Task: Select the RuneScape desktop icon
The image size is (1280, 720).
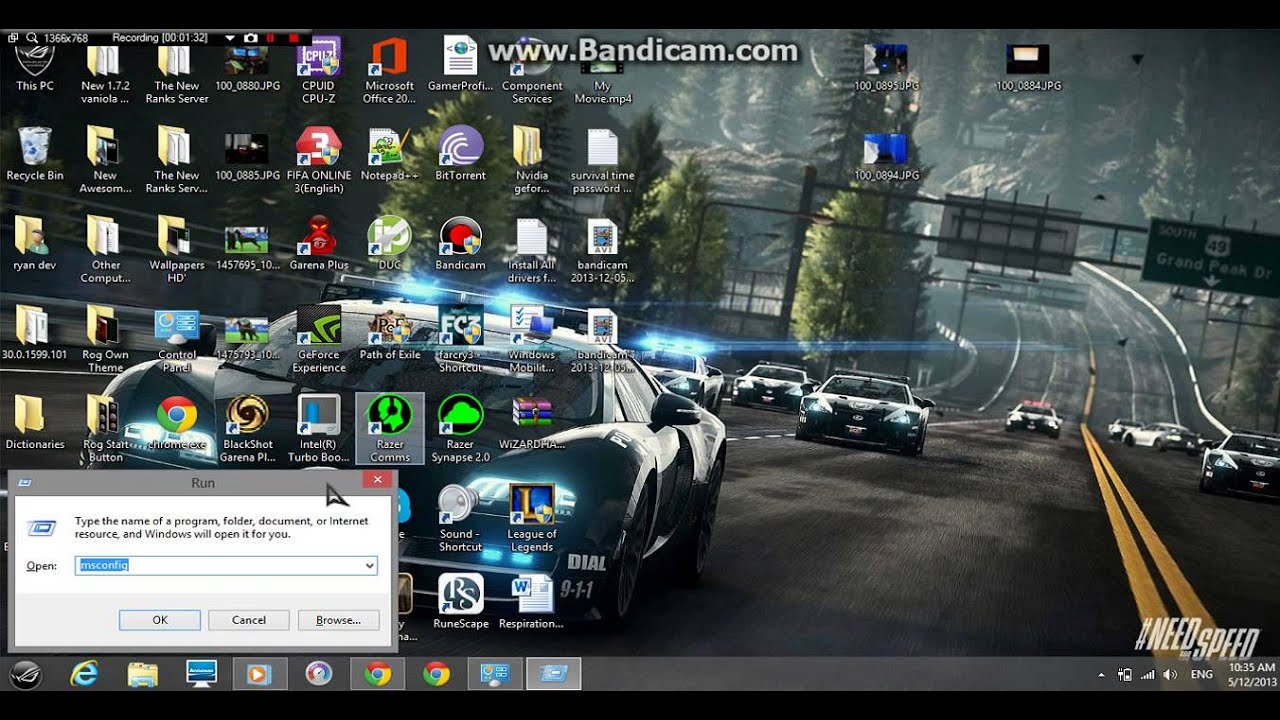Action: [460, 602]
